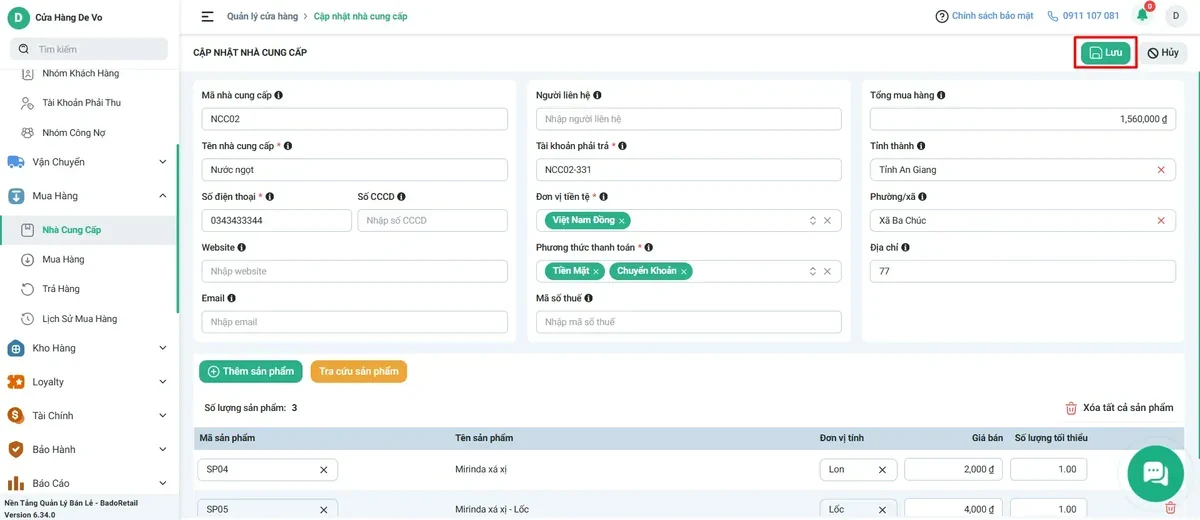
Task: Expand the Báo Cáo sidebar section
Action: pyautogui.click(x=88, y=483)
